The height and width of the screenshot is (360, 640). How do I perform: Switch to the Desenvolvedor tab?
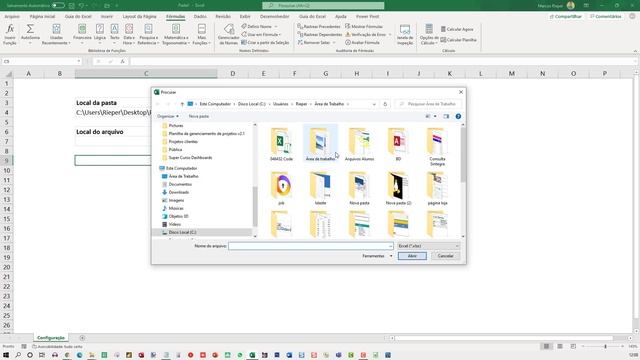(x=274, y=17)
